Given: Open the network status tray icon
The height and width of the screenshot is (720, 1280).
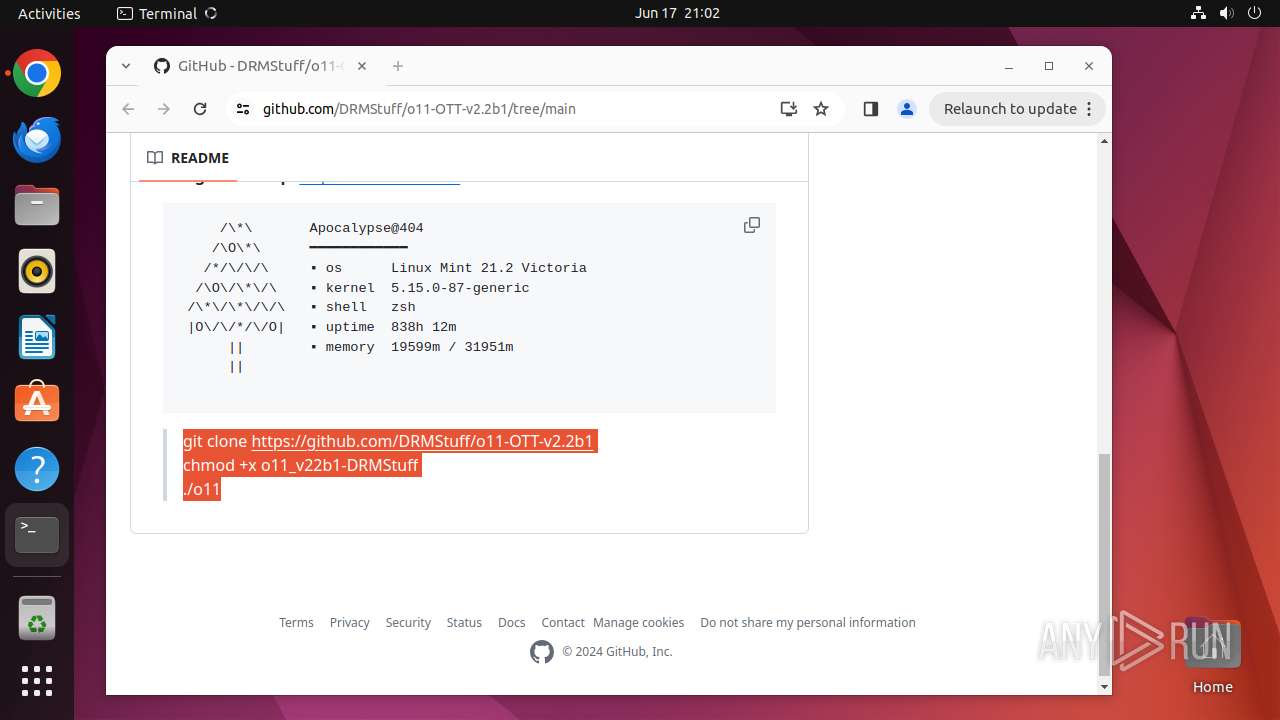Looking at the screenshot, I should click(1199, 13).
